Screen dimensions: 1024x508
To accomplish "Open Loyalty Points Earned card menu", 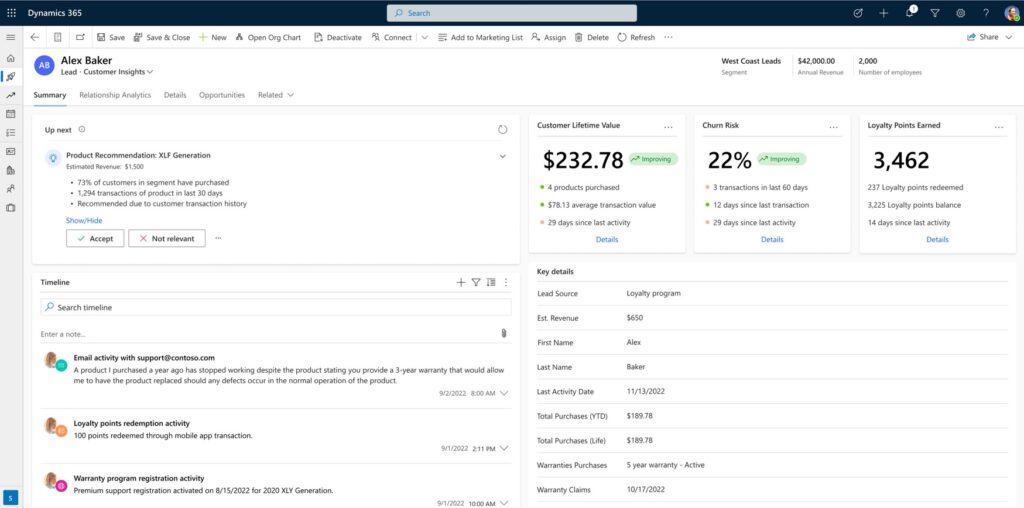I will (999, 127).
